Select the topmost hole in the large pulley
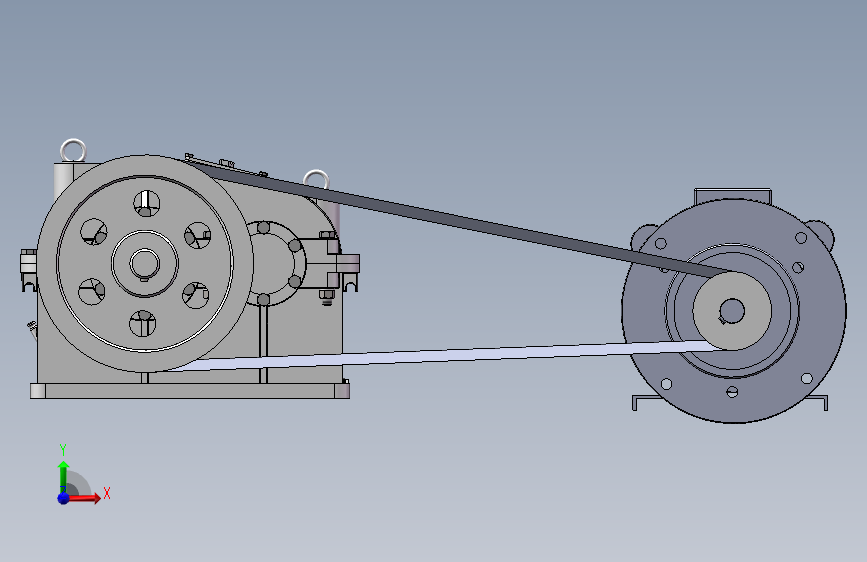The image size is (867, 562). (x=147, y=204)
